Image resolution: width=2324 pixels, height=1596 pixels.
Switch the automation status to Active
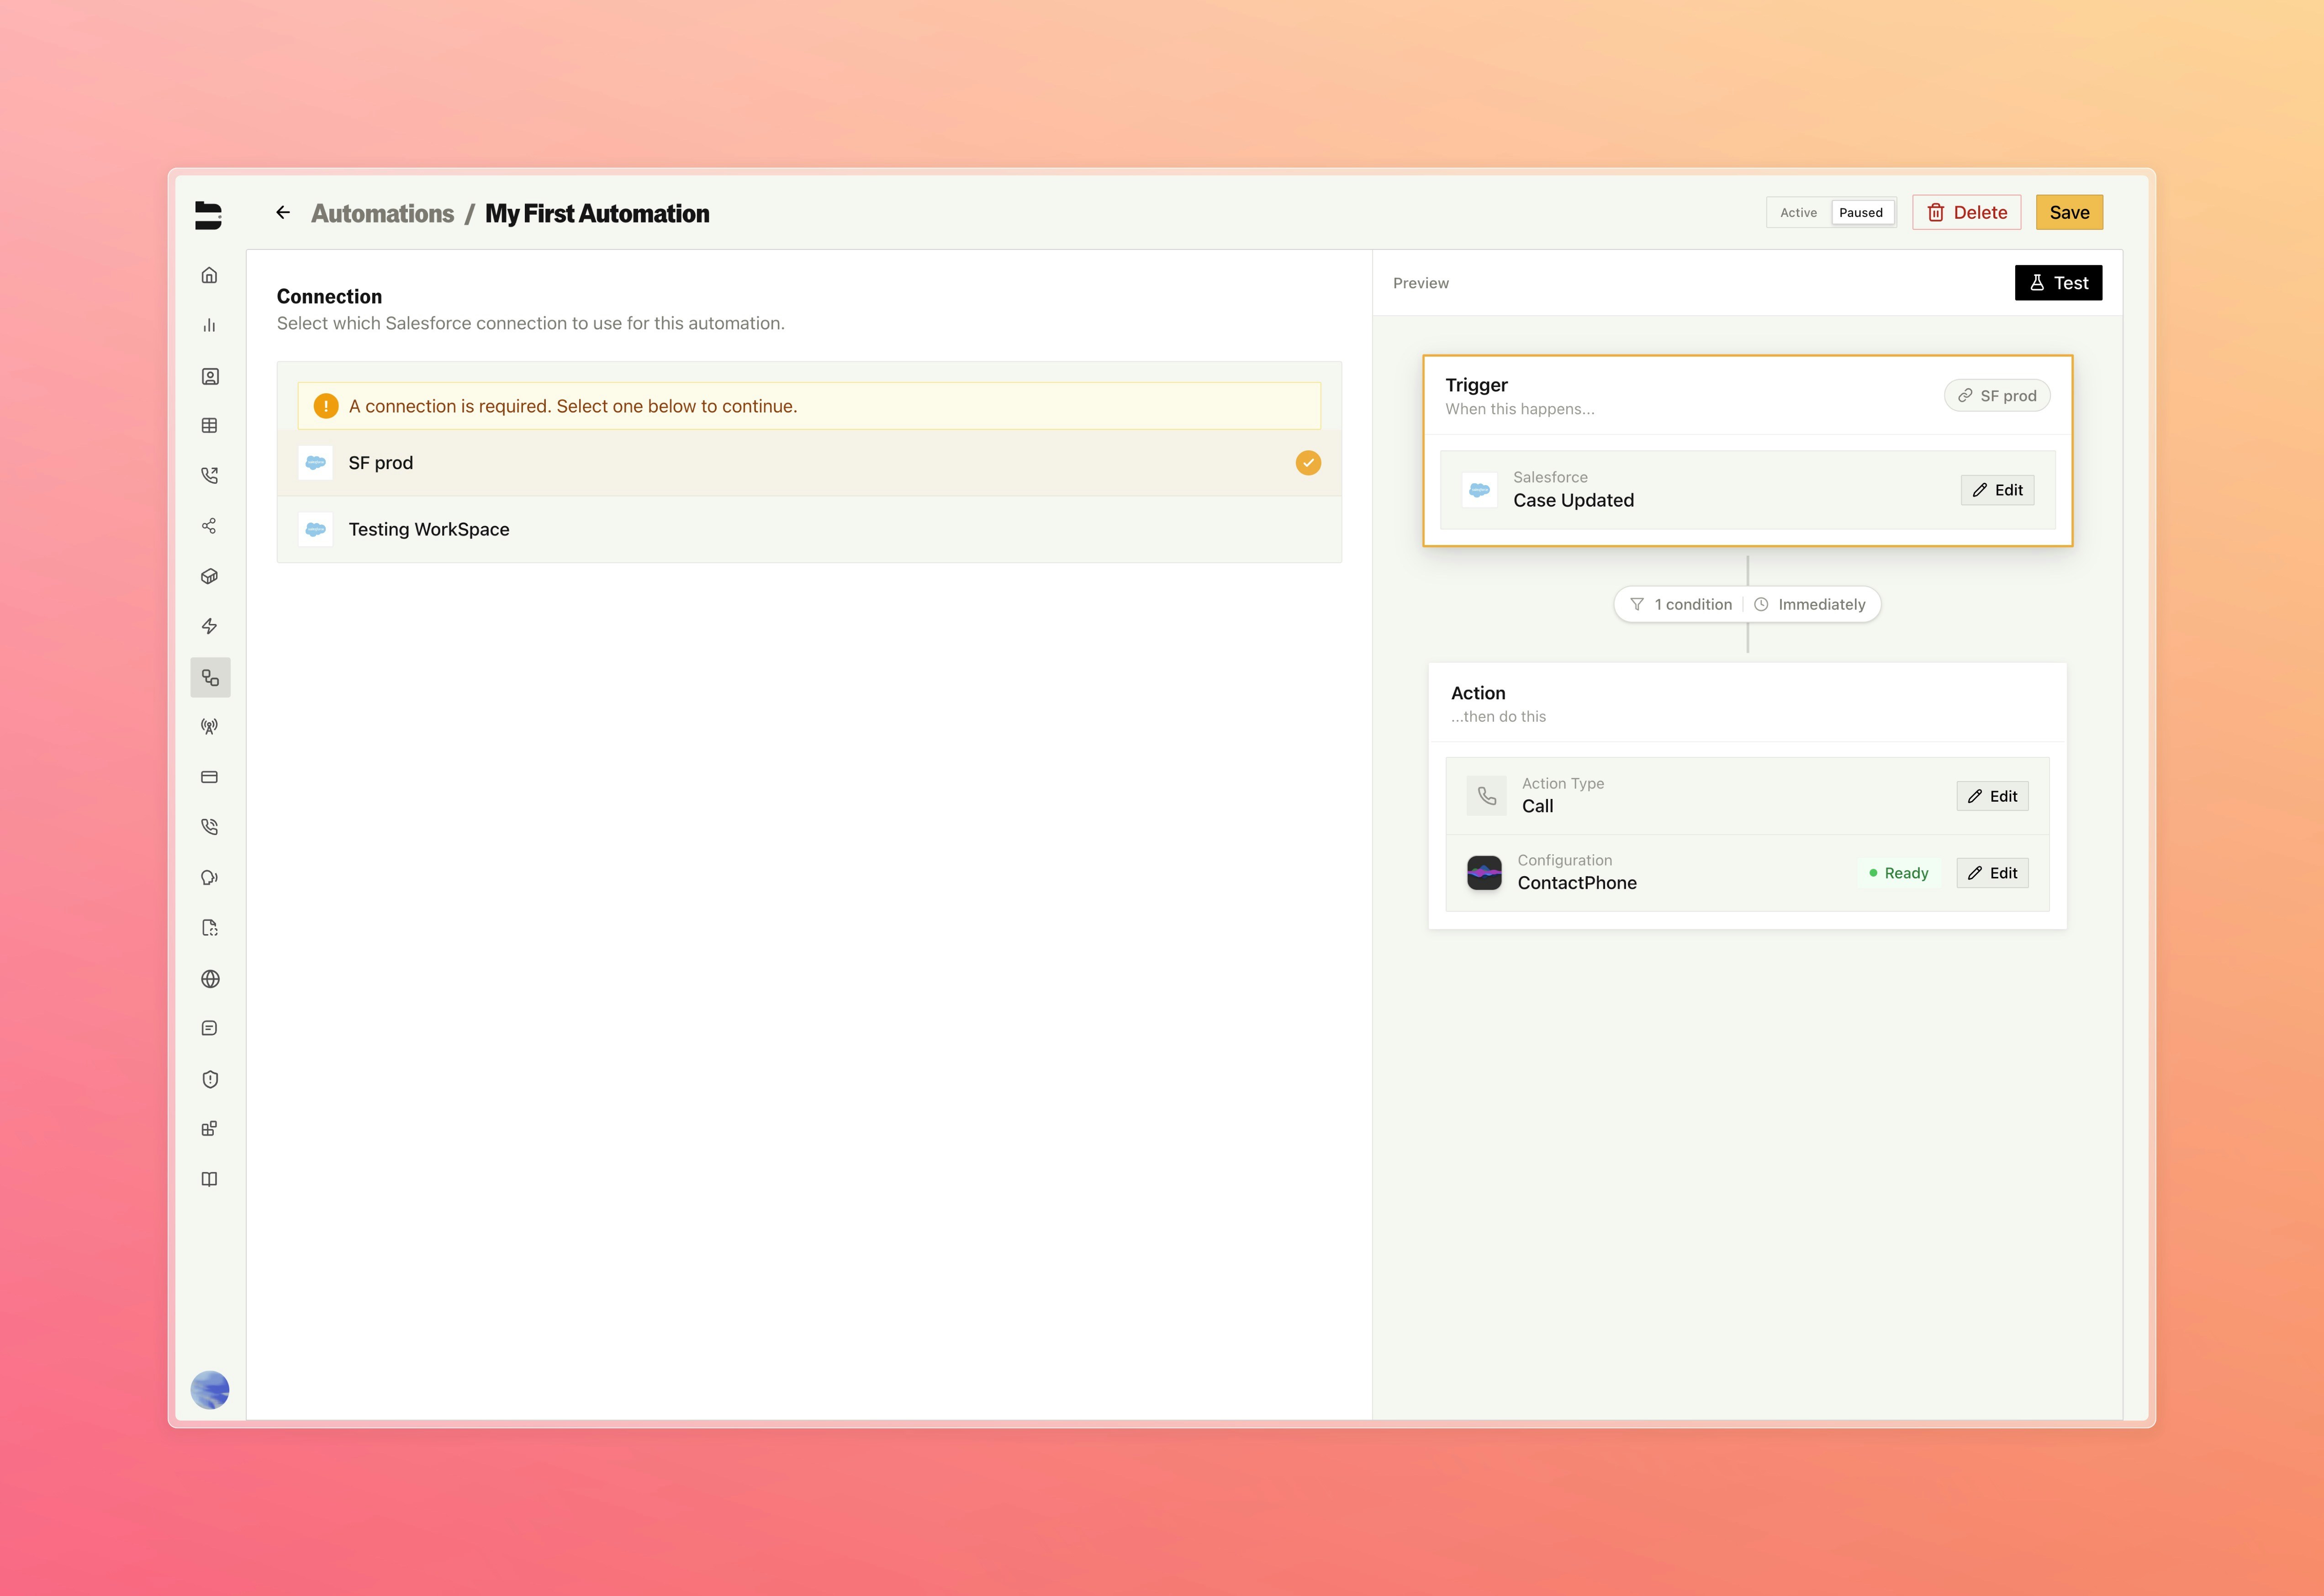click(x=1797, y=212)
